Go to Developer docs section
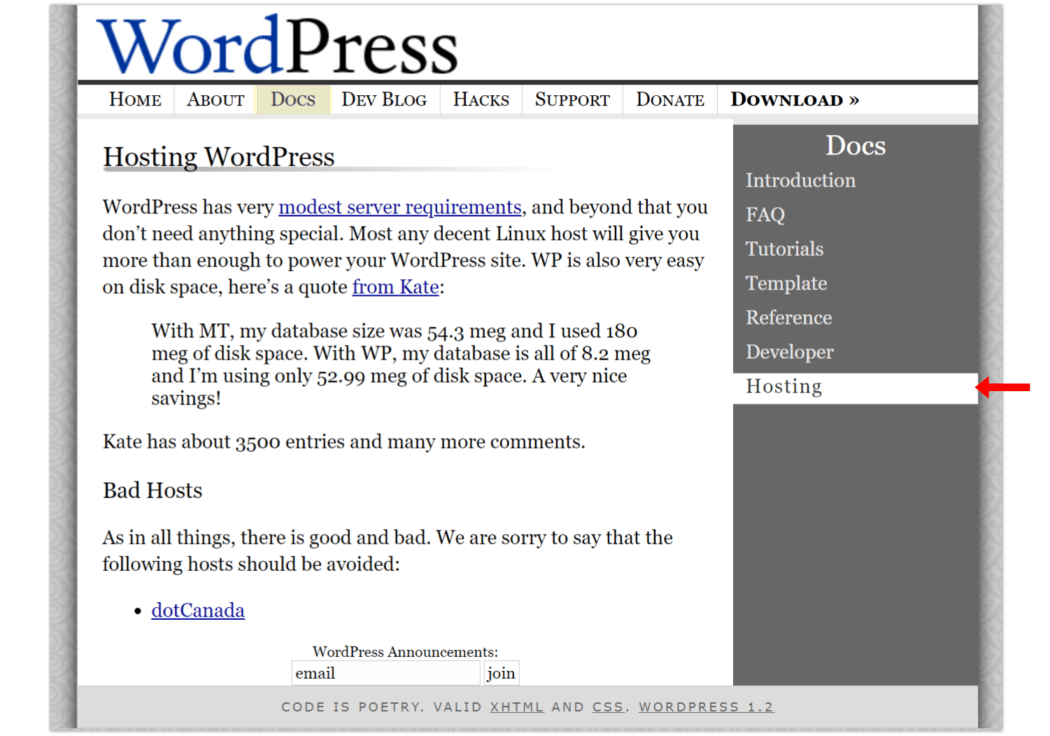 (x=789, y=352)
